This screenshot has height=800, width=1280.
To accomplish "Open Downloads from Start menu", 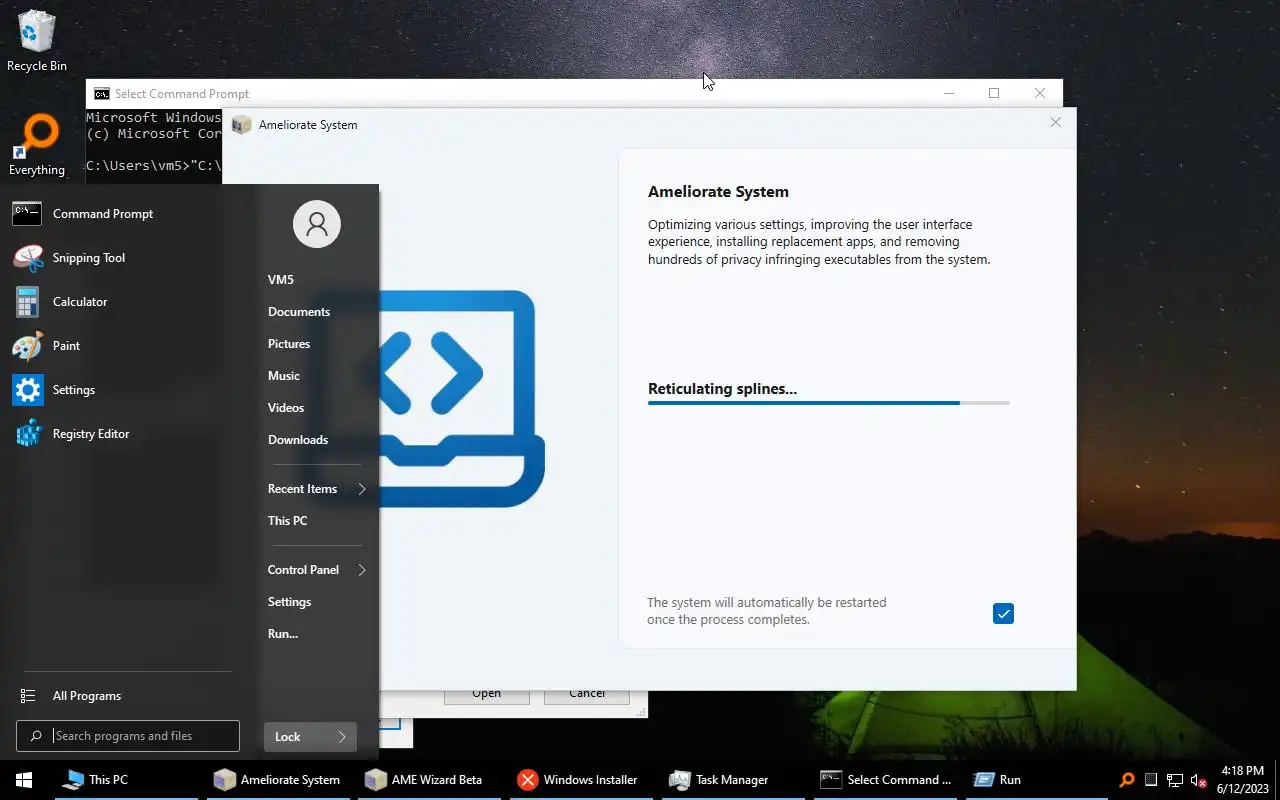I will 298,440.
